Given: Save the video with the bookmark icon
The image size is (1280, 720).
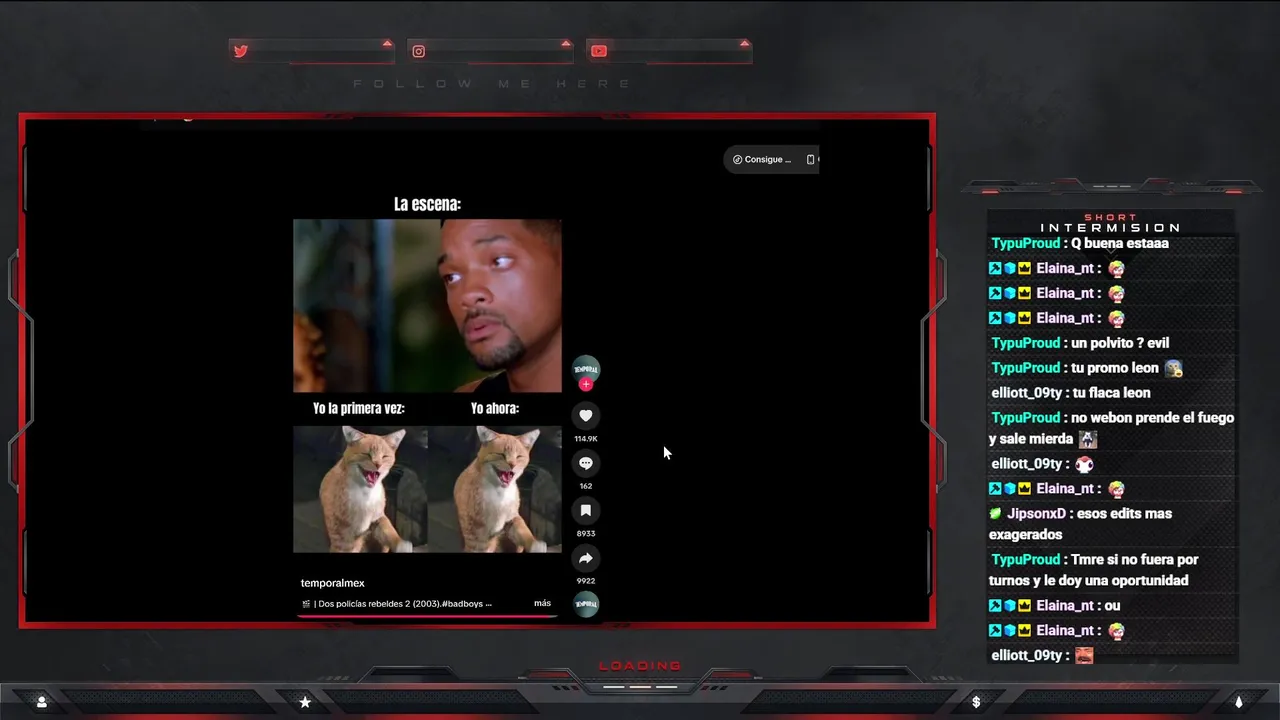Looking at the screenshot, I should click(586, 510).
